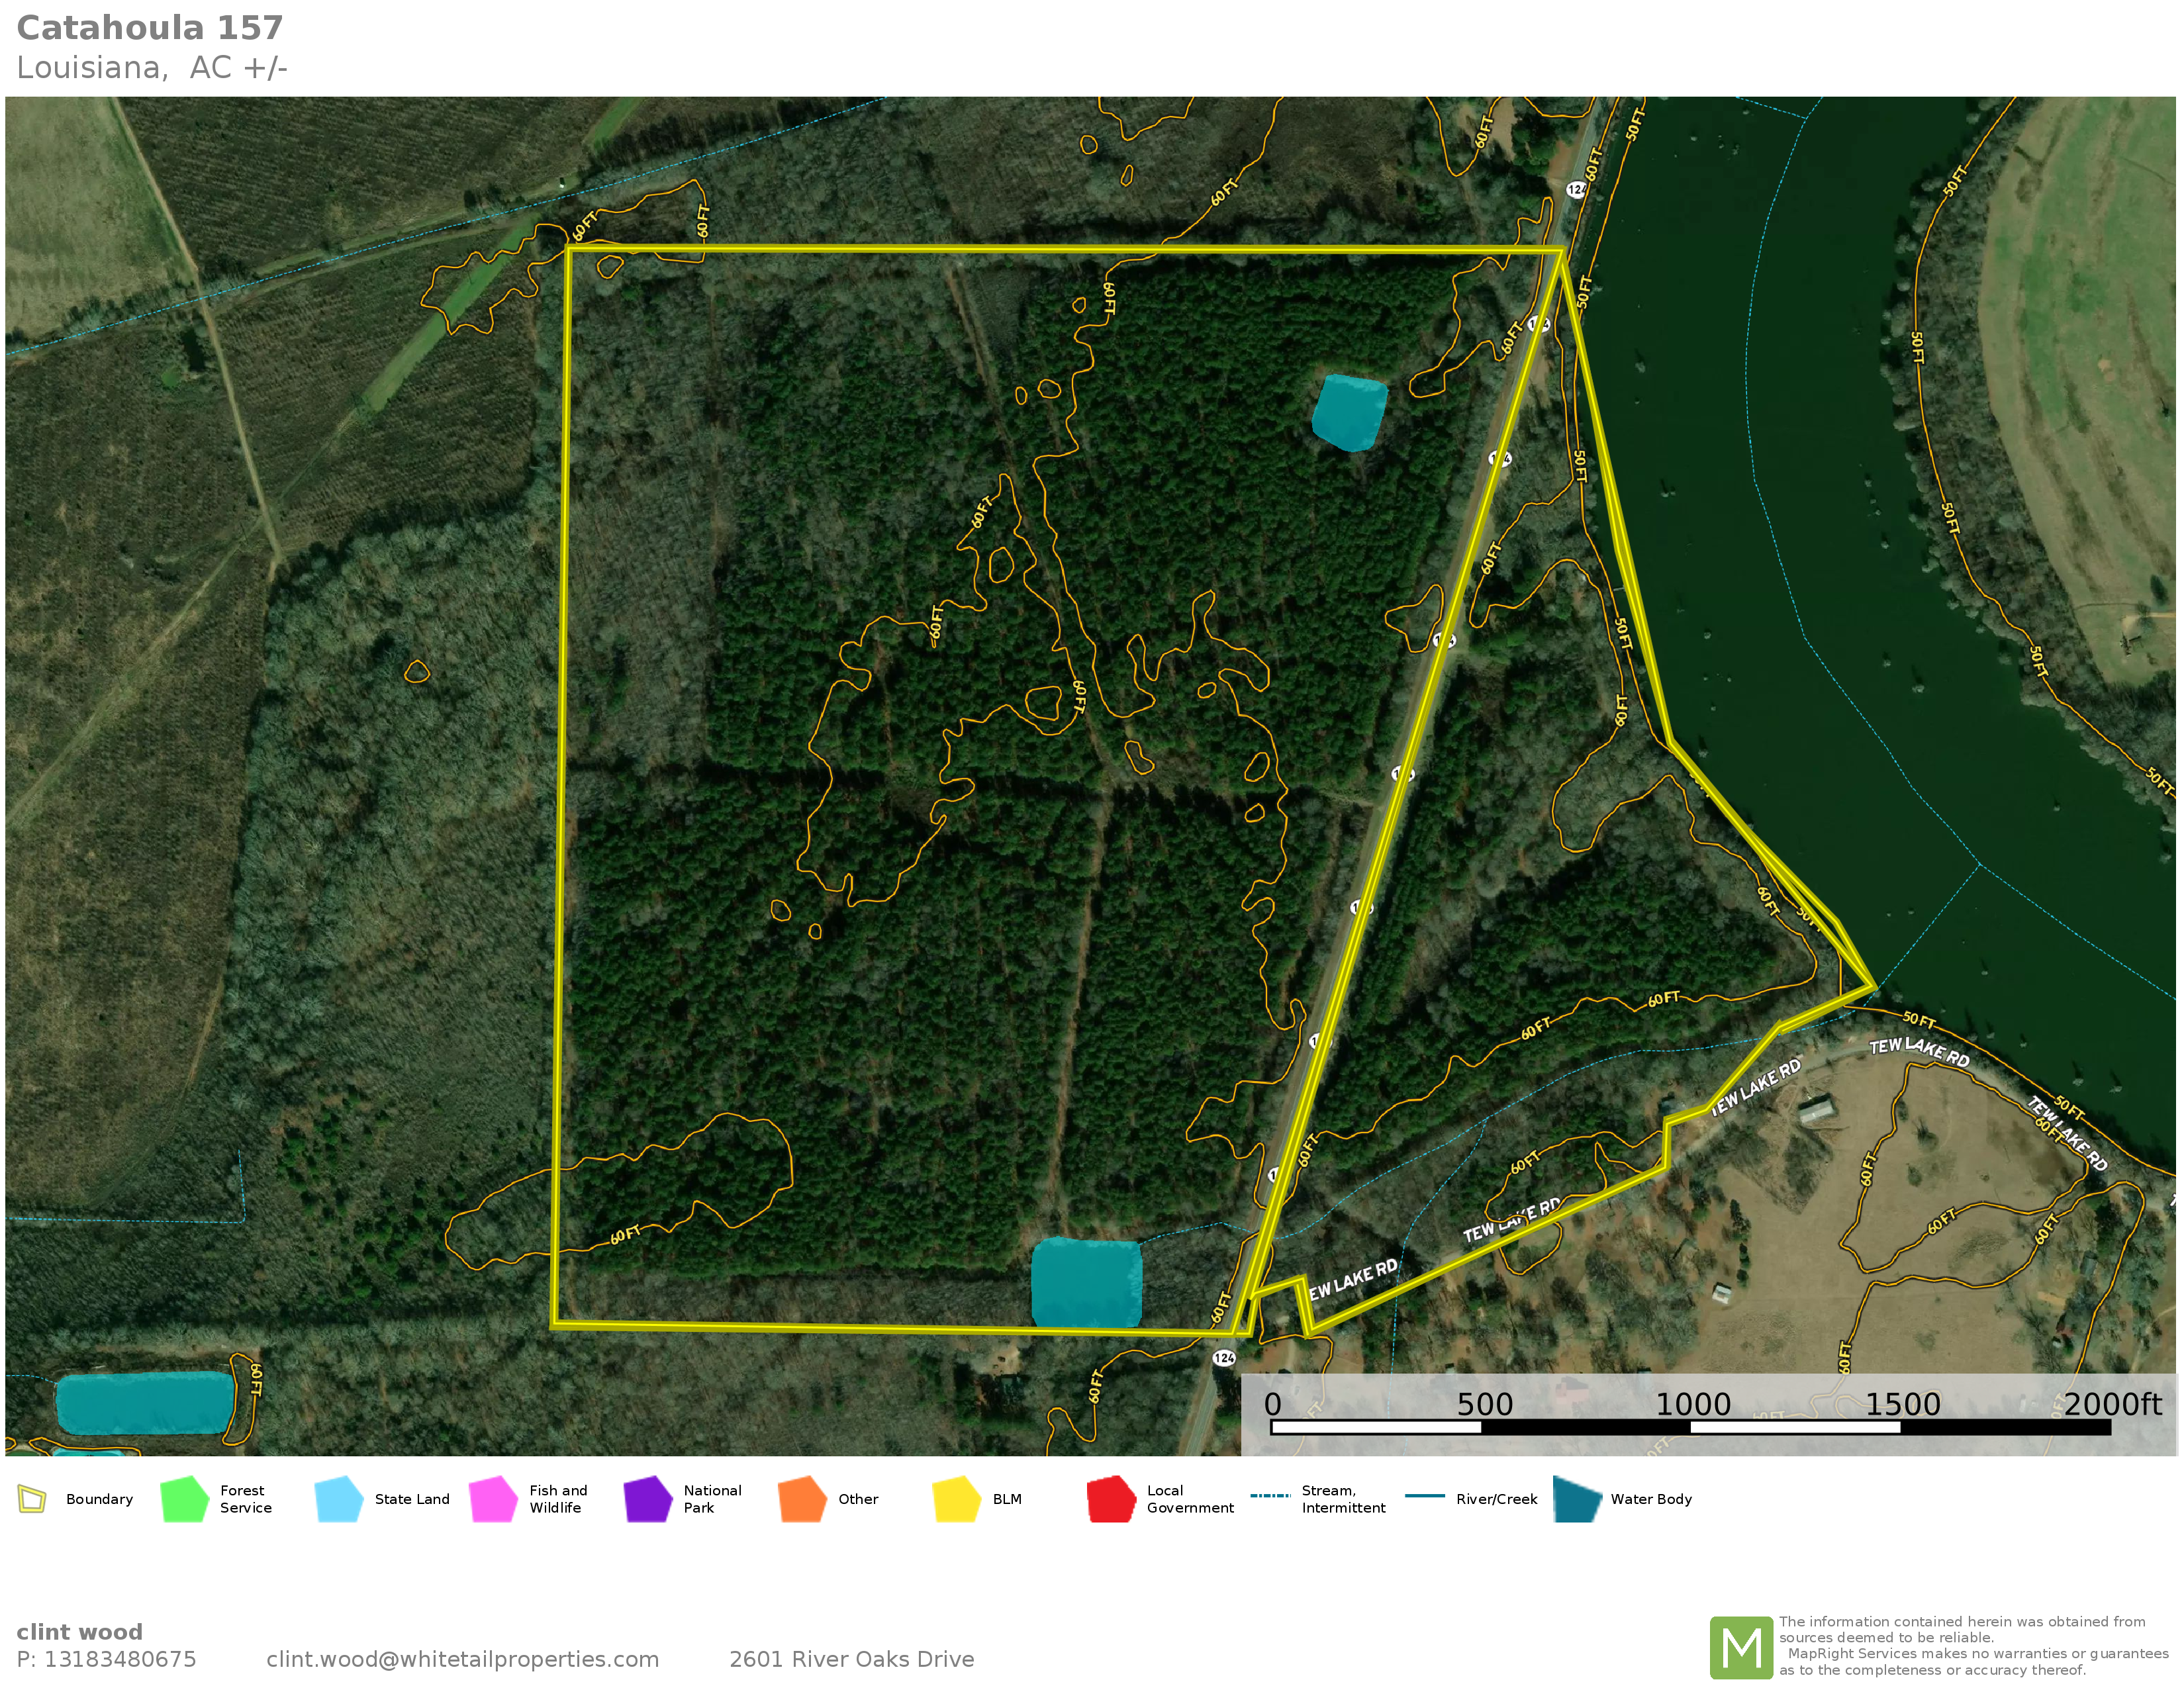Click the Catahoula 157 map title
The image size is (2184, 1688).
(150, 28)
